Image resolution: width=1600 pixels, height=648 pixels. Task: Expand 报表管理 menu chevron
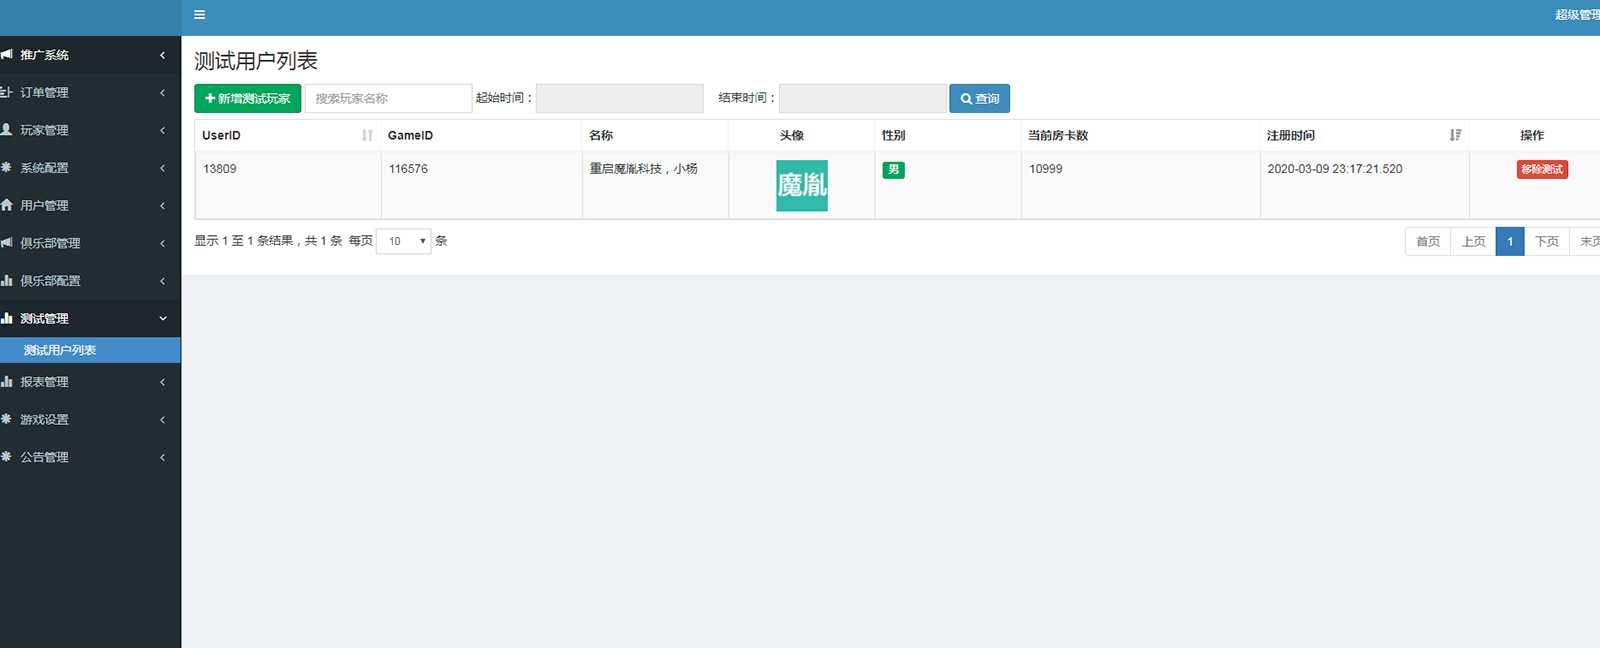click(163, 382)
